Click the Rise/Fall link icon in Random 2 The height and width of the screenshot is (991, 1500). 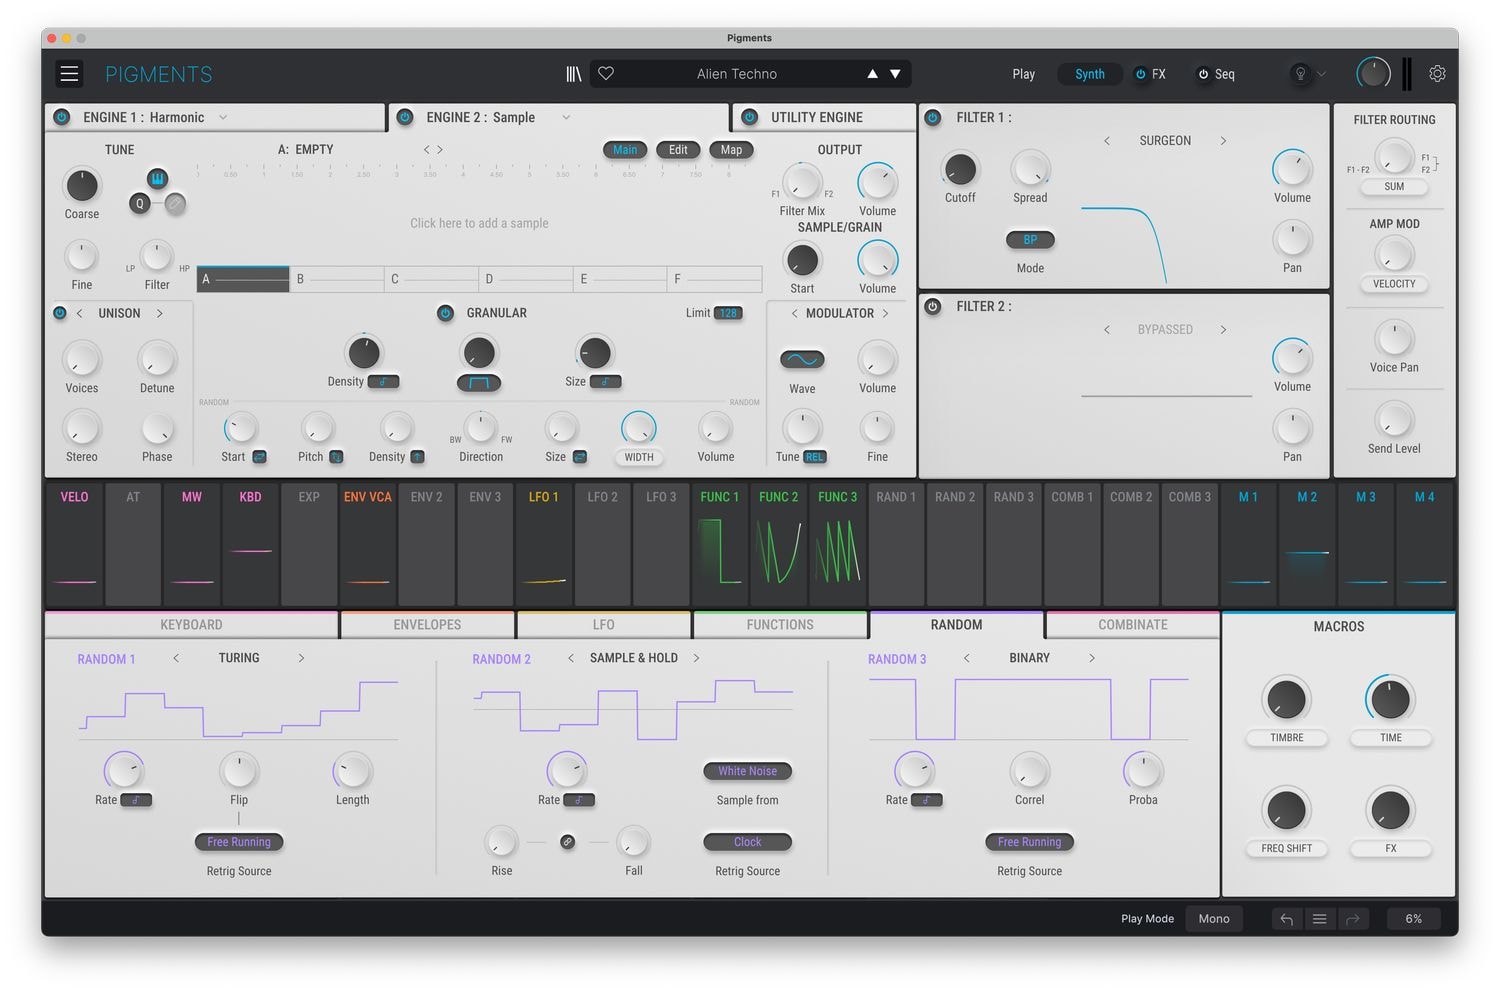click(567, 842)
